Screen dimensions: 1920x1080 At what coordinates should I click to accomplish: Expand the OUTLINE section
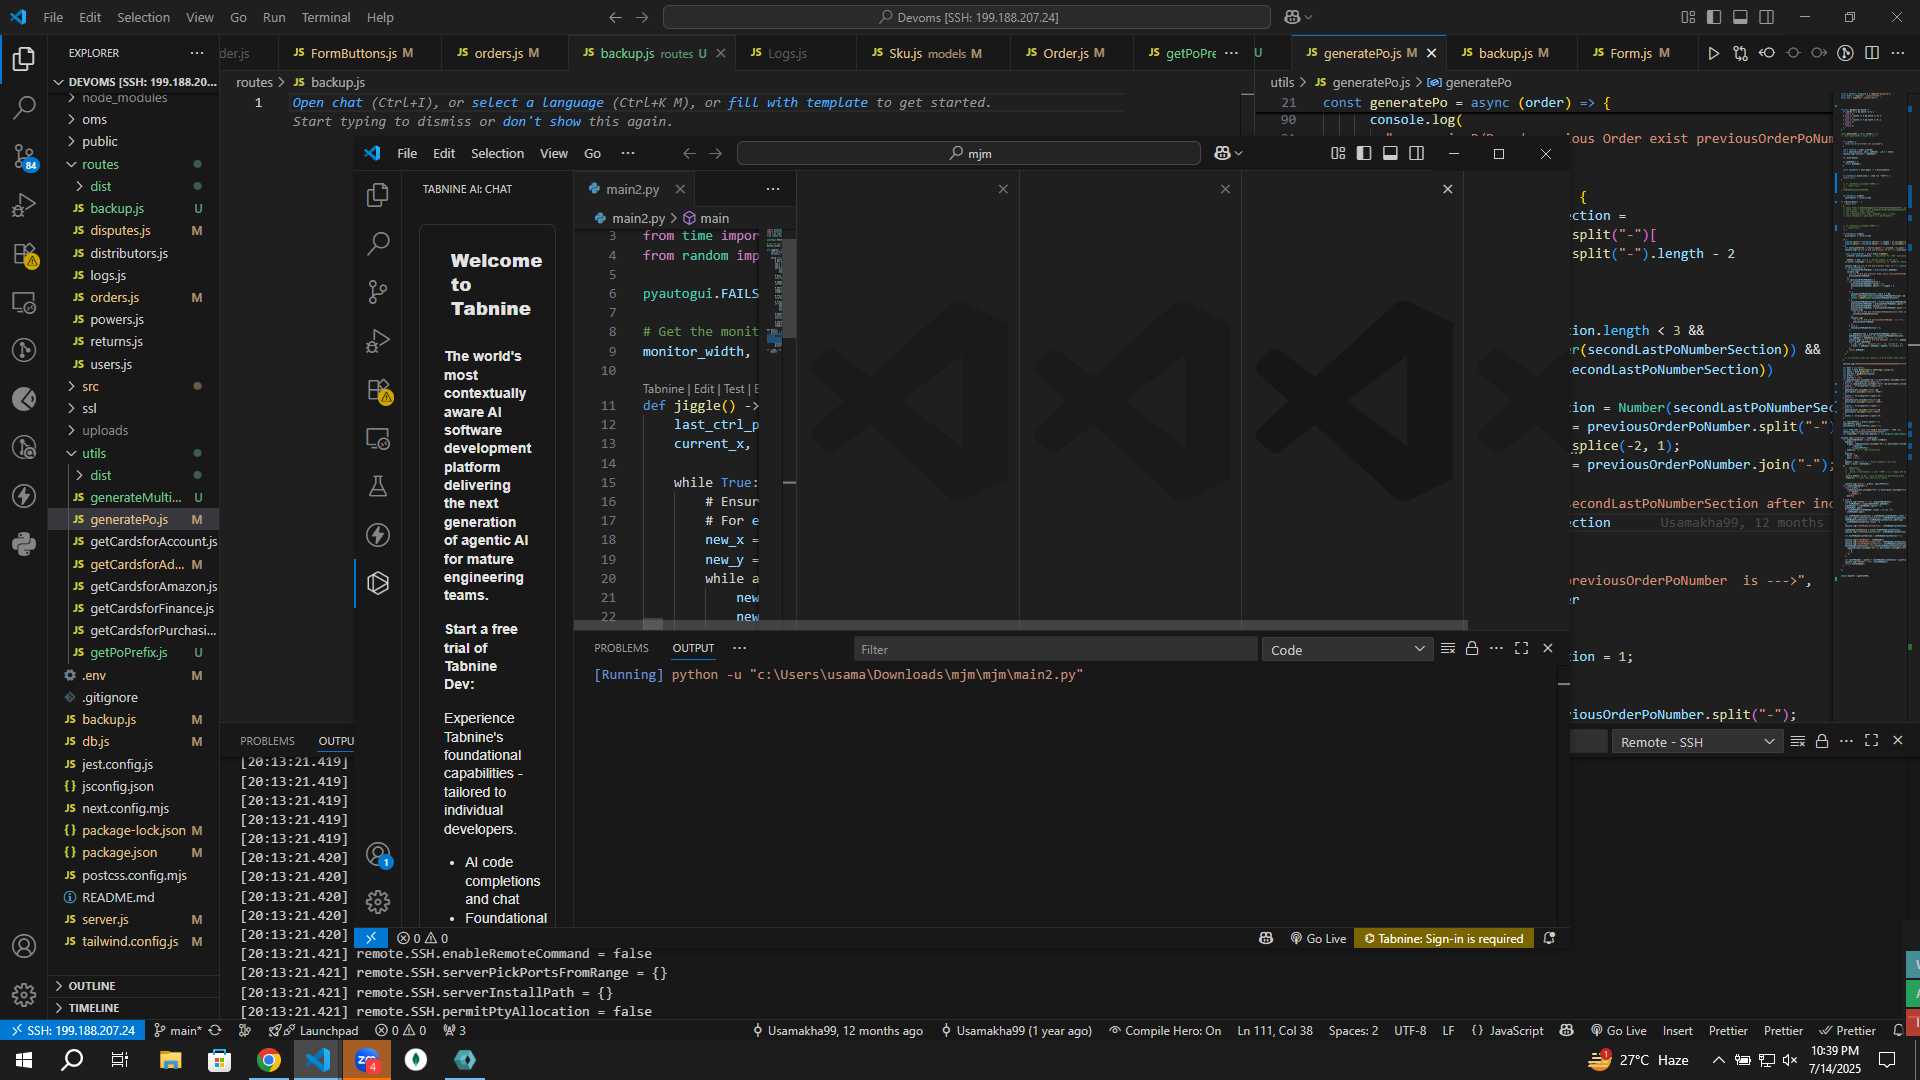coord(92,986)
